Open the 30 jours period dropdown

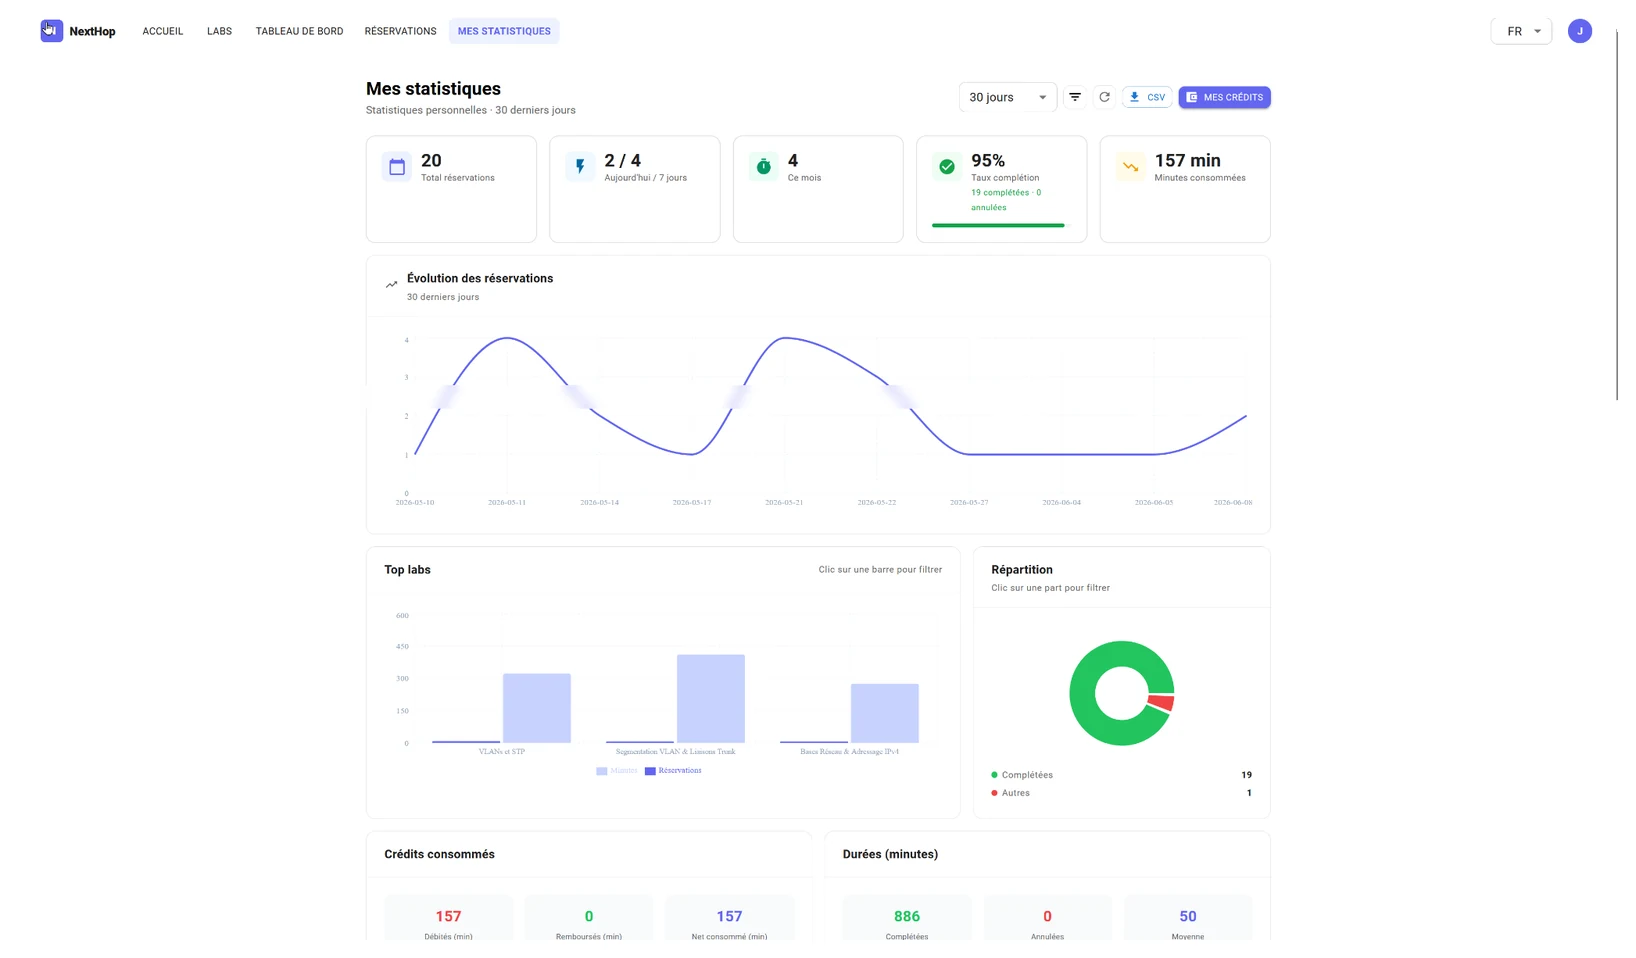click(1008, 97)
